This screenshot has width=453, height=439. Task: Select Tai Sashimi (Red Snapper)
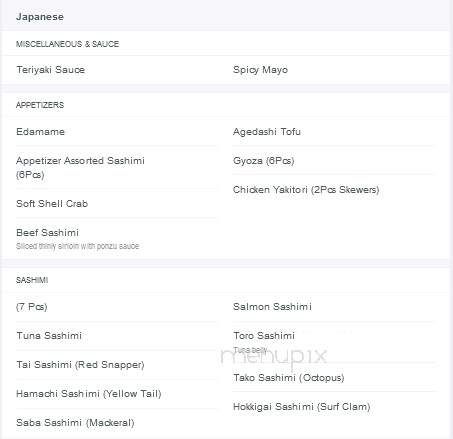pos(80,365)
